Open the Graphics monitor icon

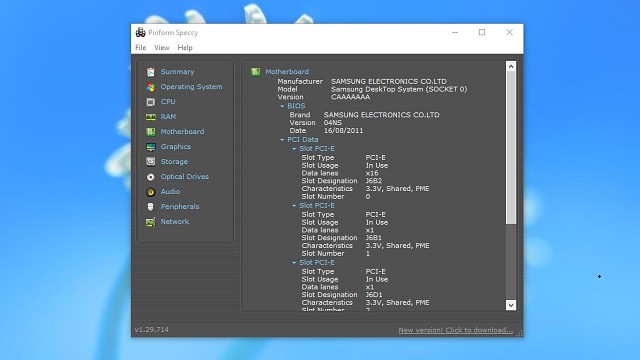[x=151, y=147]
